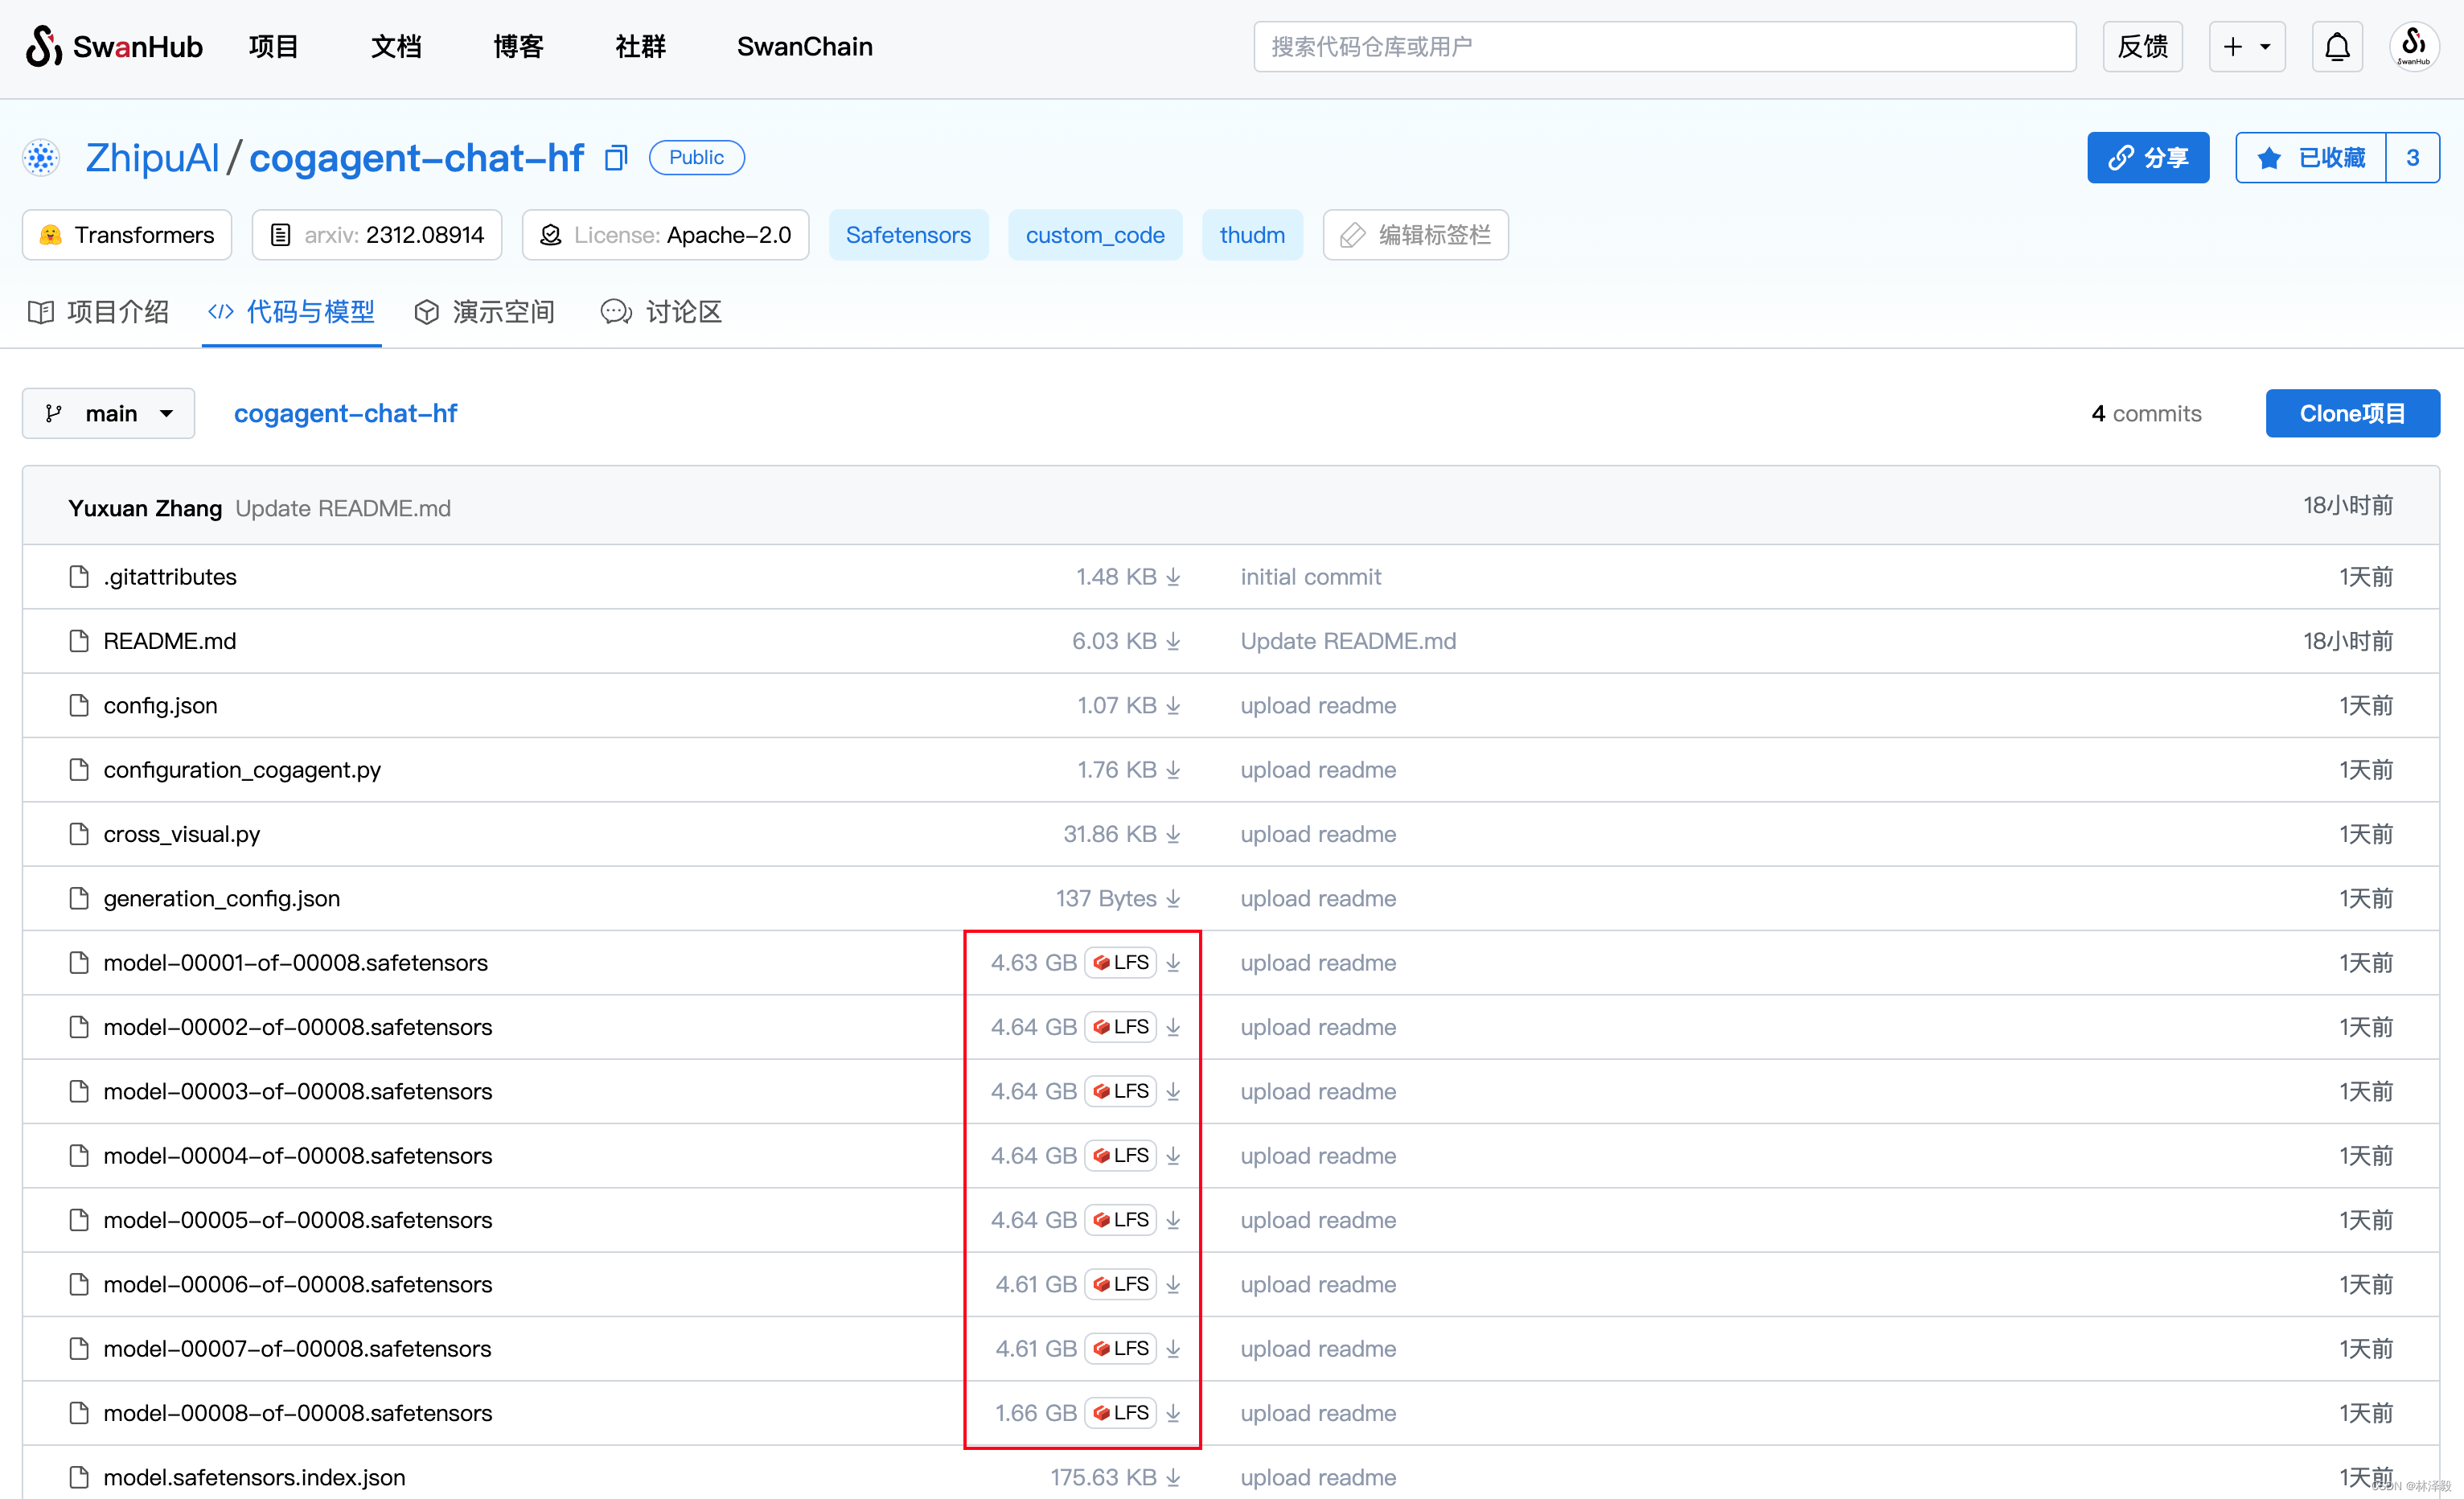Switch to the 代码与模型 tab
Image resolution: width=2464 pixels, height=1499 pixels.
(x=291, y=312)
